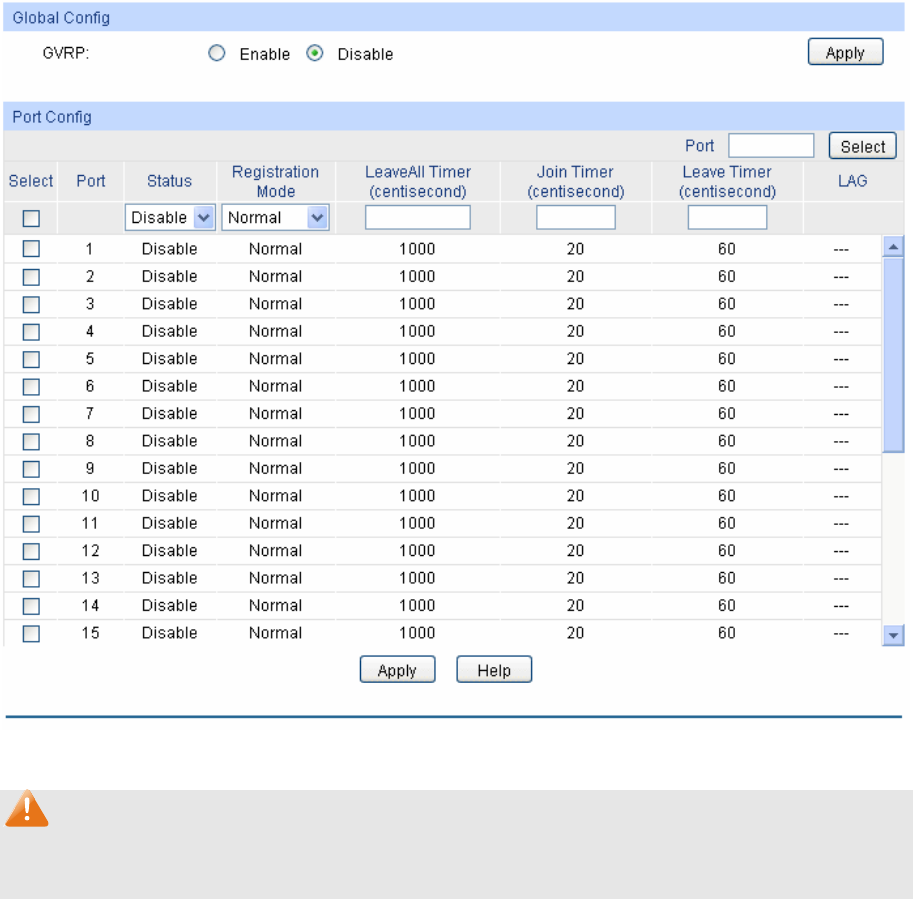Check the checkbox for port 5
This screenshot has width=913, height=899.
[31, 359]
